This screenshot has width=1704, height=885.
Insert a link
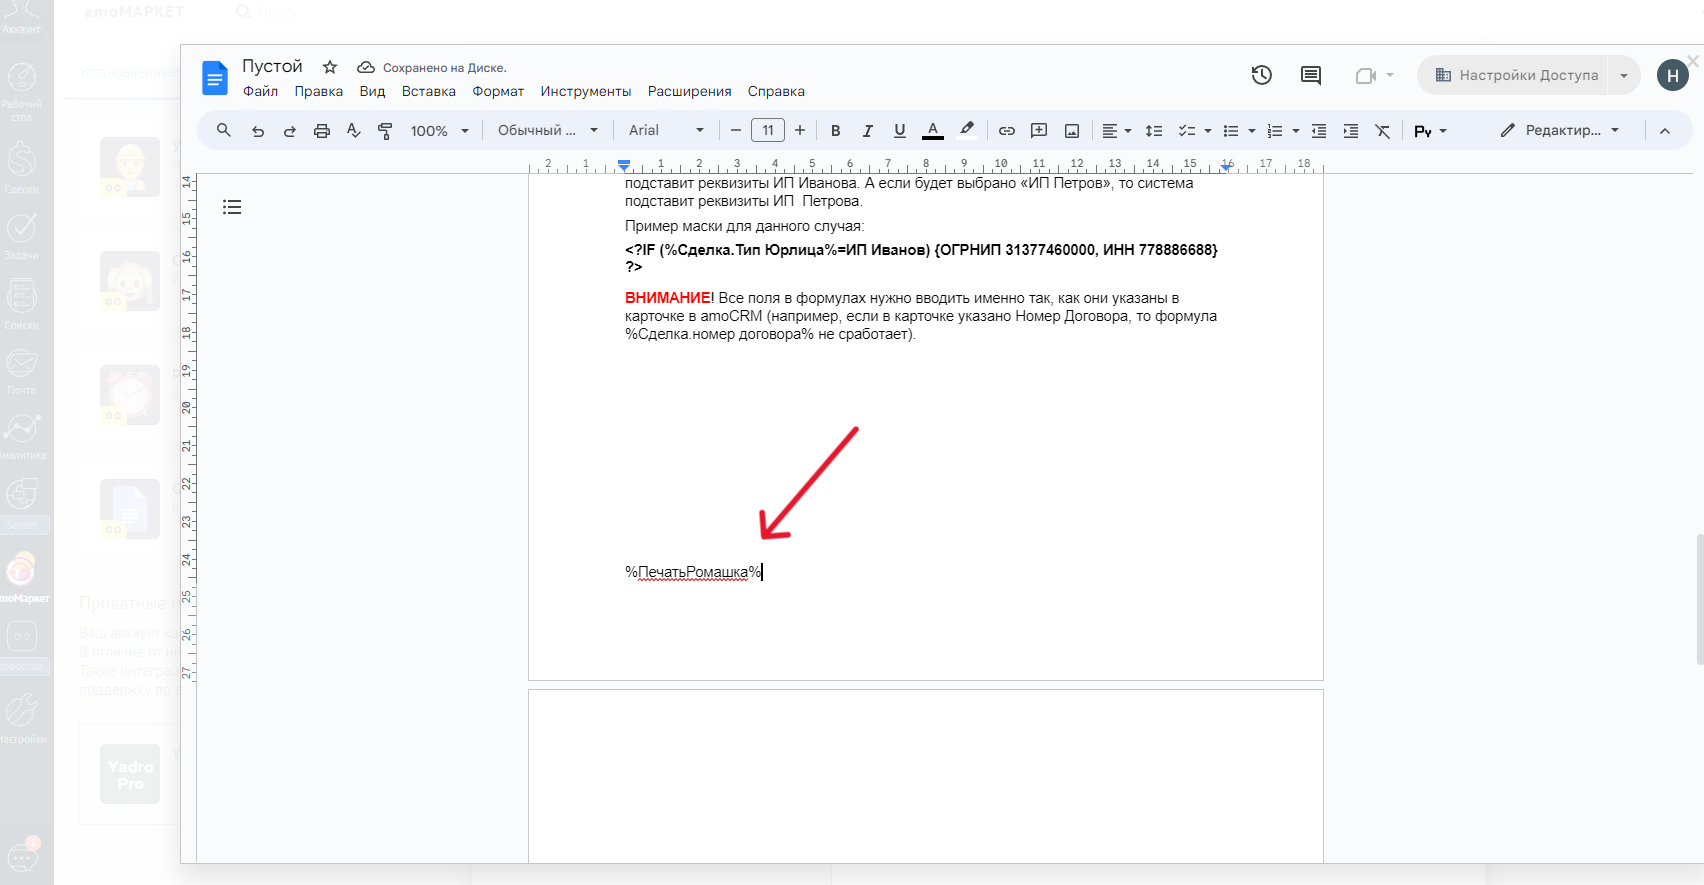coord(1007,131)
